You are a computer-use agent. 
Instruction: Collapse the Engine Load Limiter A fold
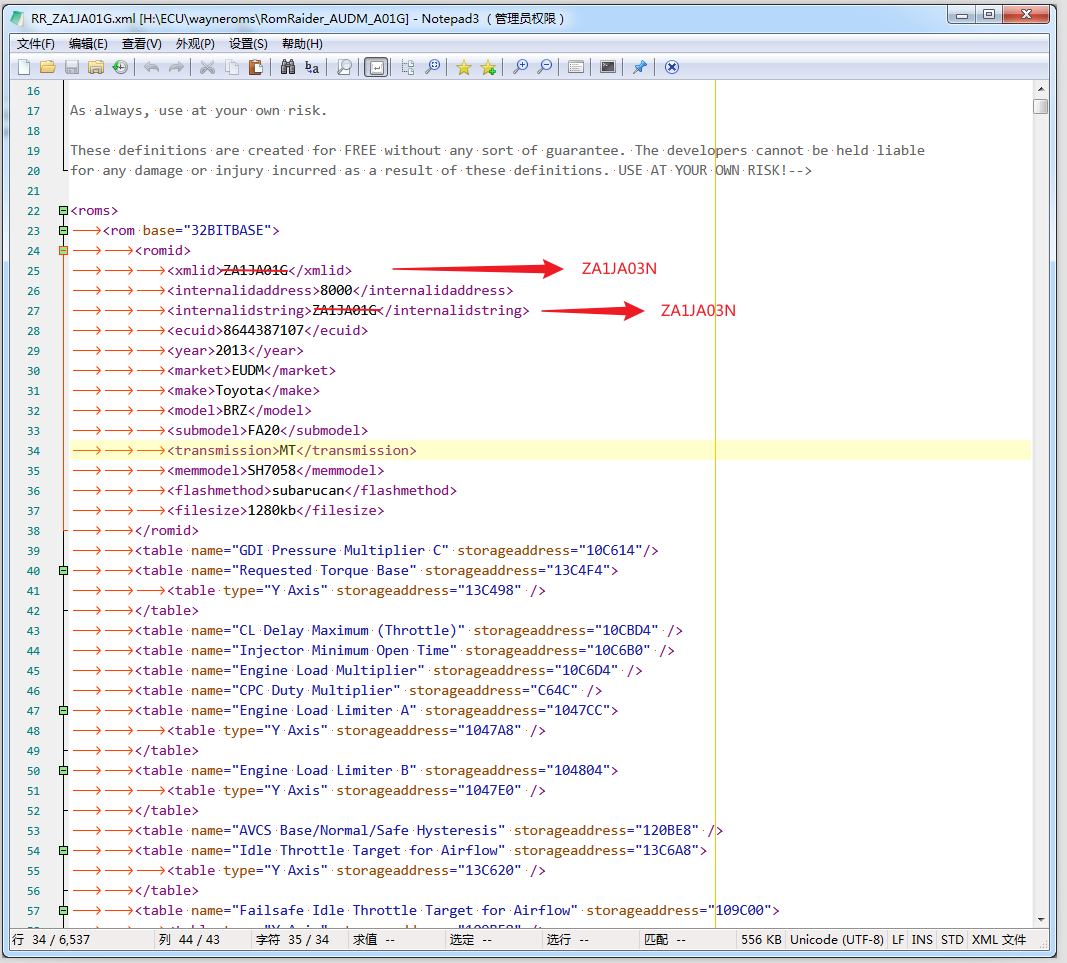click(63, 710)
